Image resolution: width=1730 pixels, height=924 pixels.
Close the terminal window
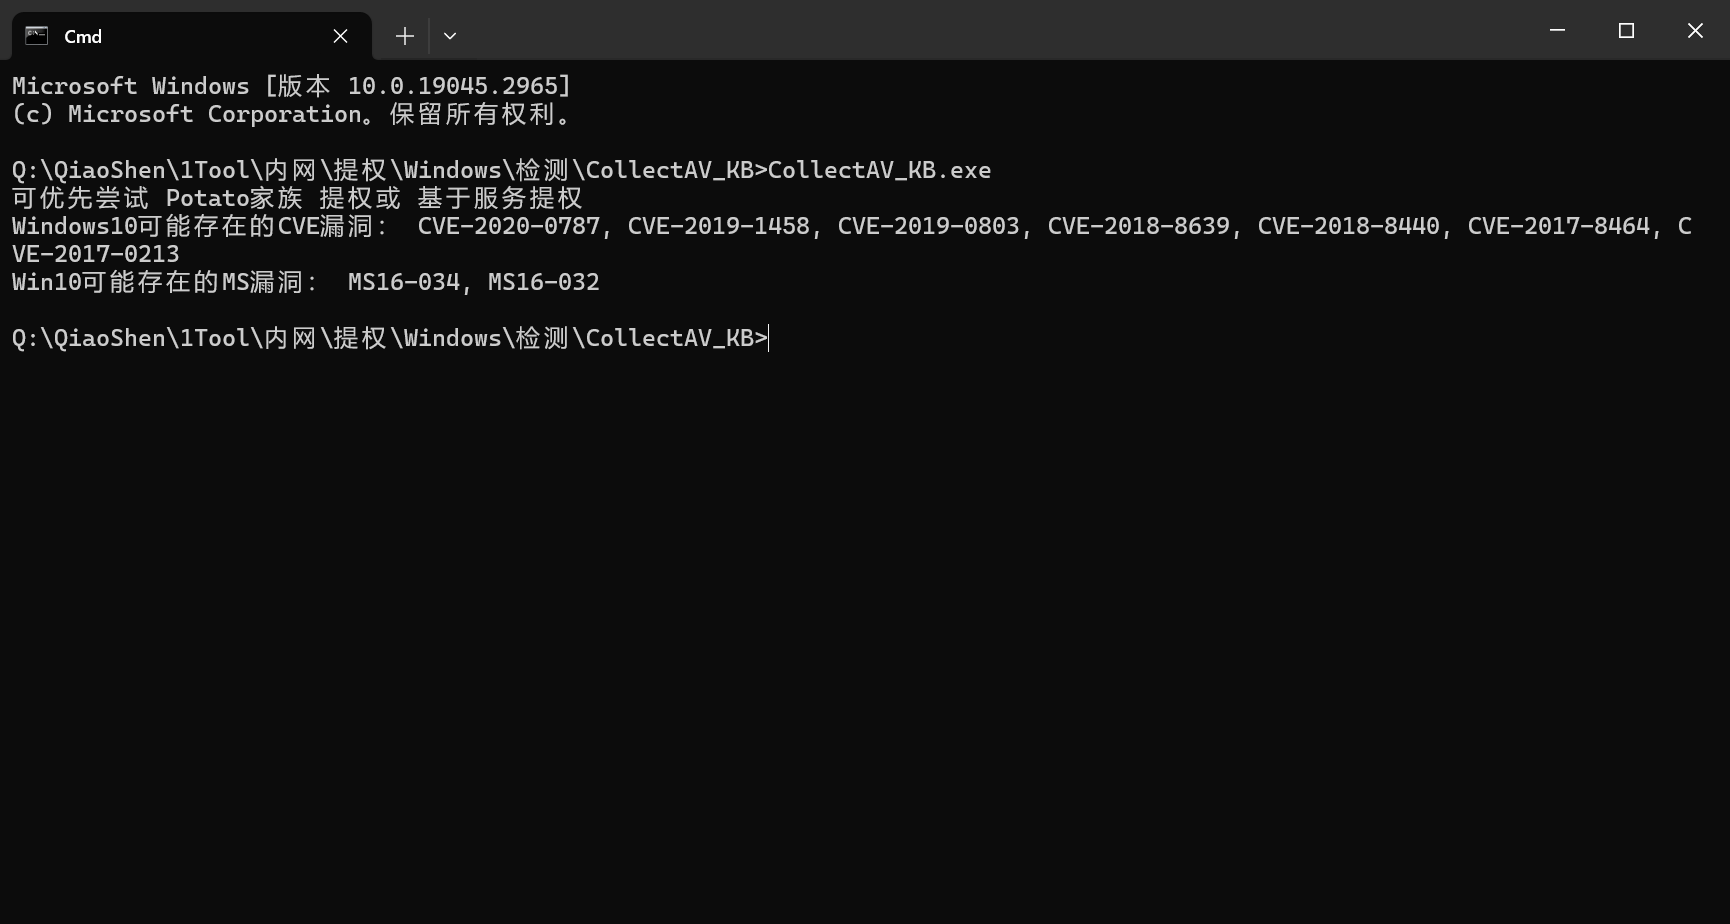[1695, 31]
